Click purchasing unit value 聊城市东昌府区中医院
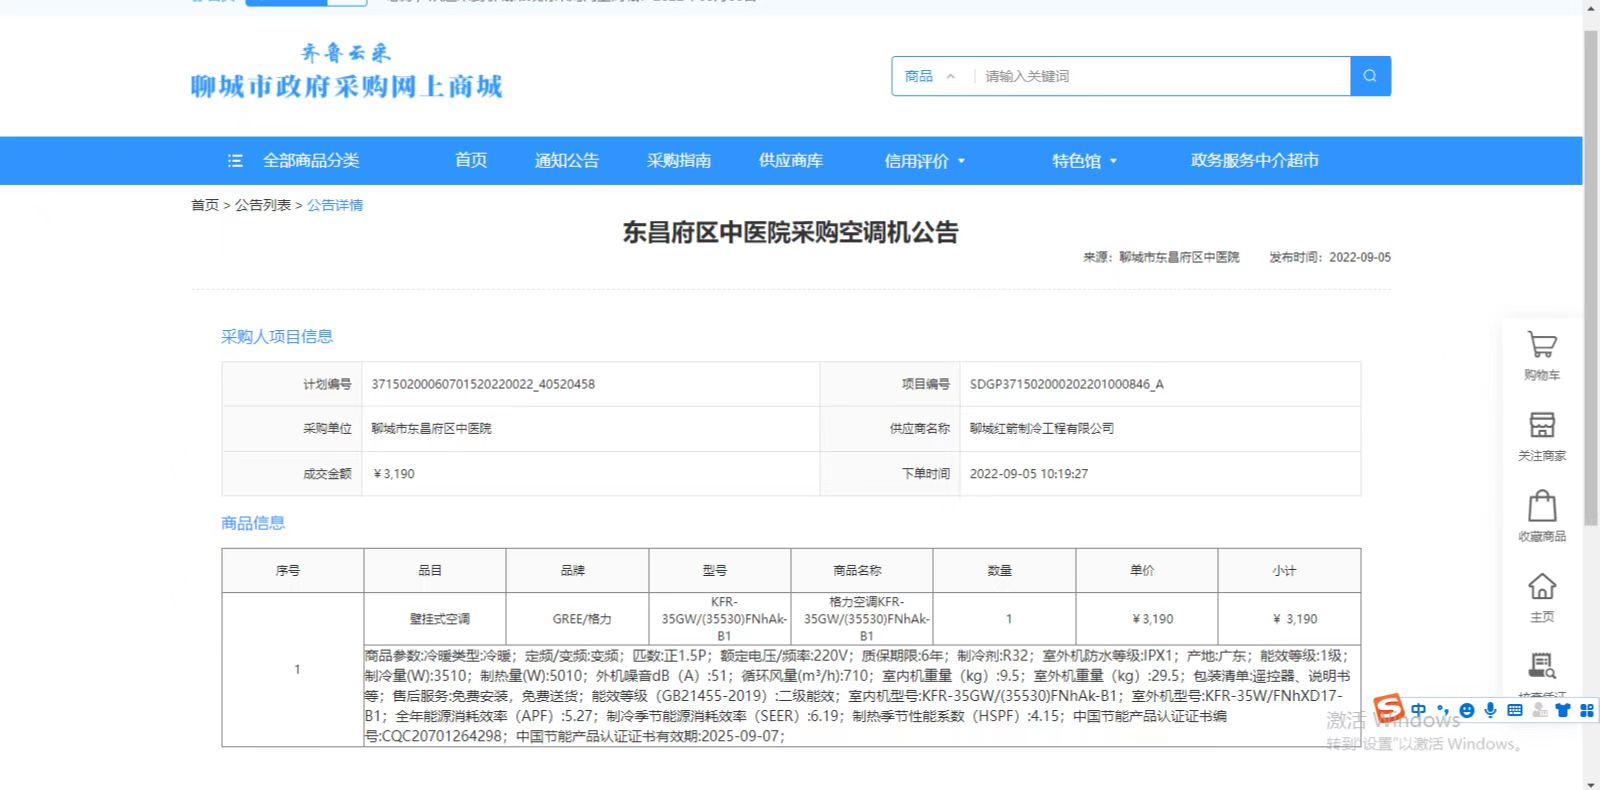 coord(431,428)
